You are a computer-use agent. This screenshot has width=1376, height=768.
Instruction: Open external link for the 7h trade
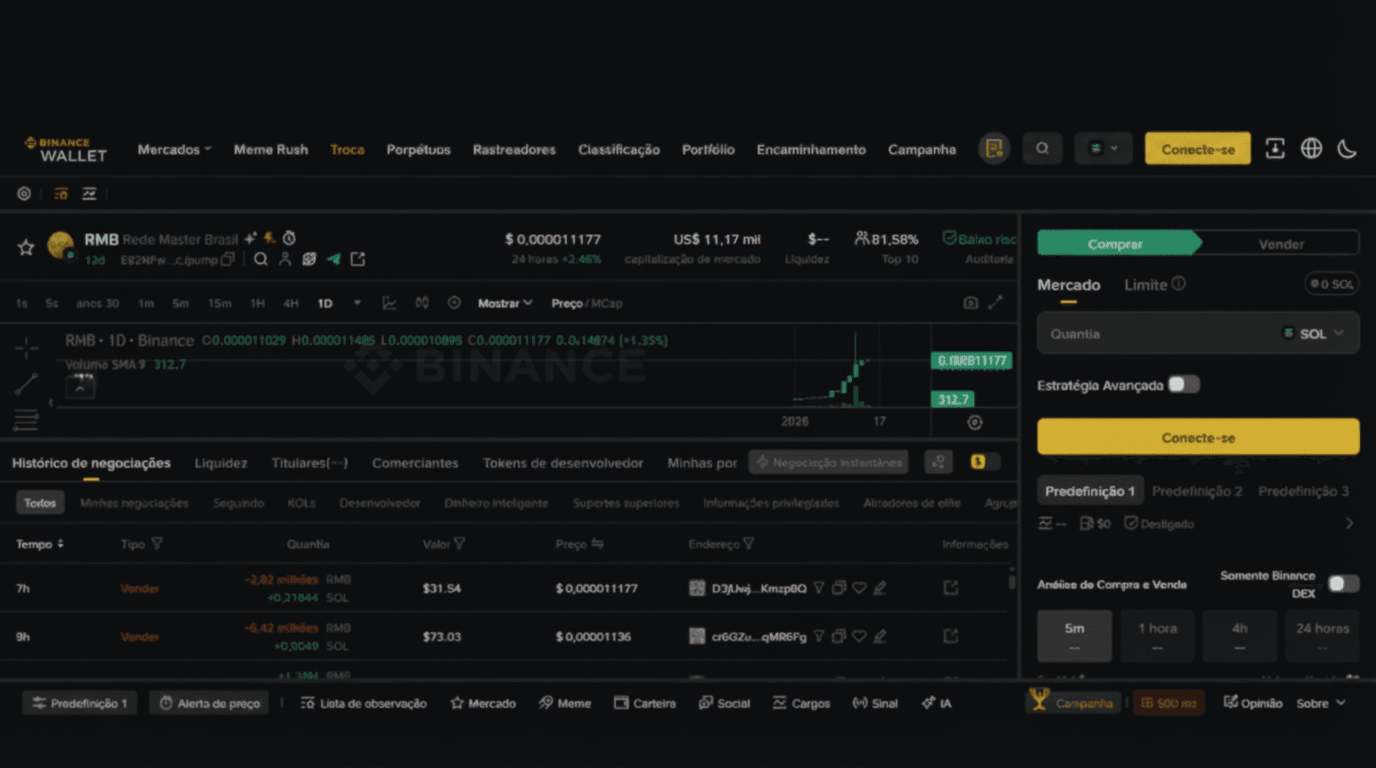click(x=951, y=588)
